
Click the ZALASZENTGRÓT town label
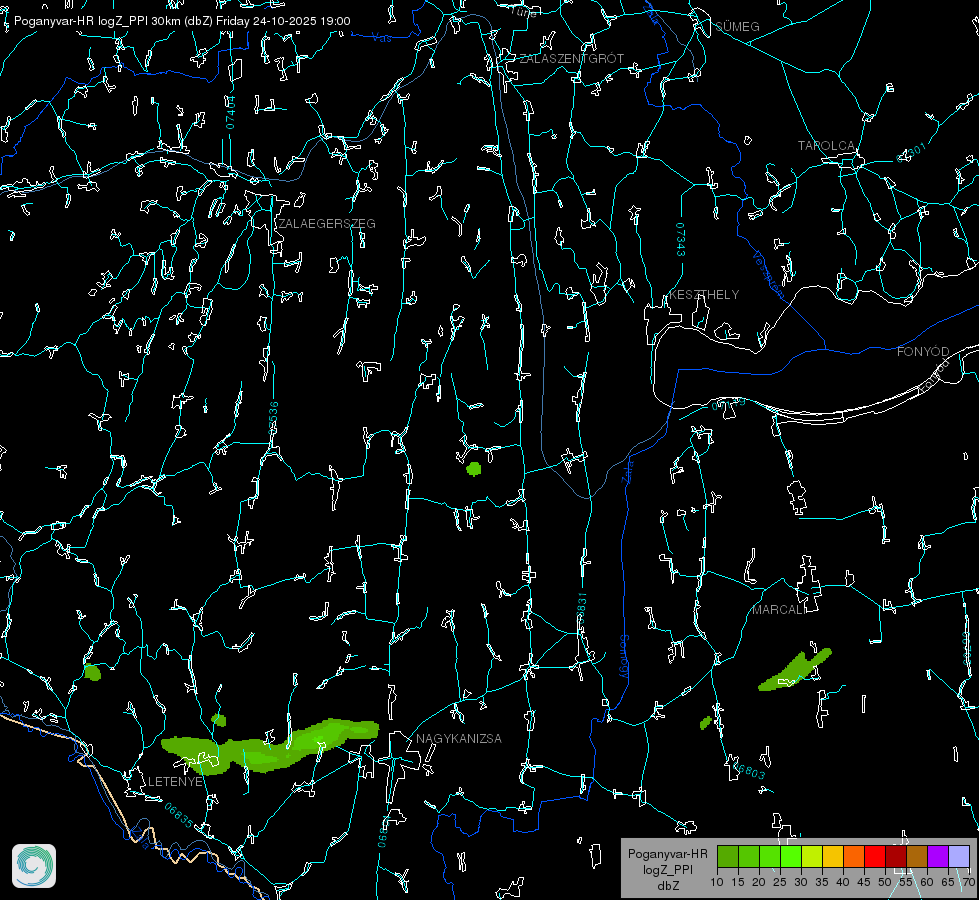[x=571, y=58]
